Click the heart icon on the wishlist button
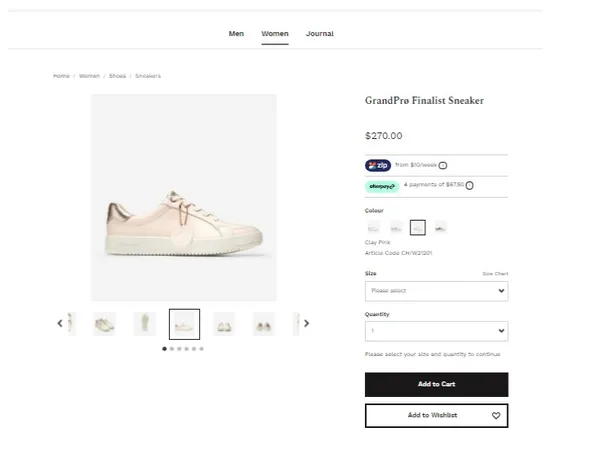The width and height of the screenshot is (600, 469). [496, 415]
